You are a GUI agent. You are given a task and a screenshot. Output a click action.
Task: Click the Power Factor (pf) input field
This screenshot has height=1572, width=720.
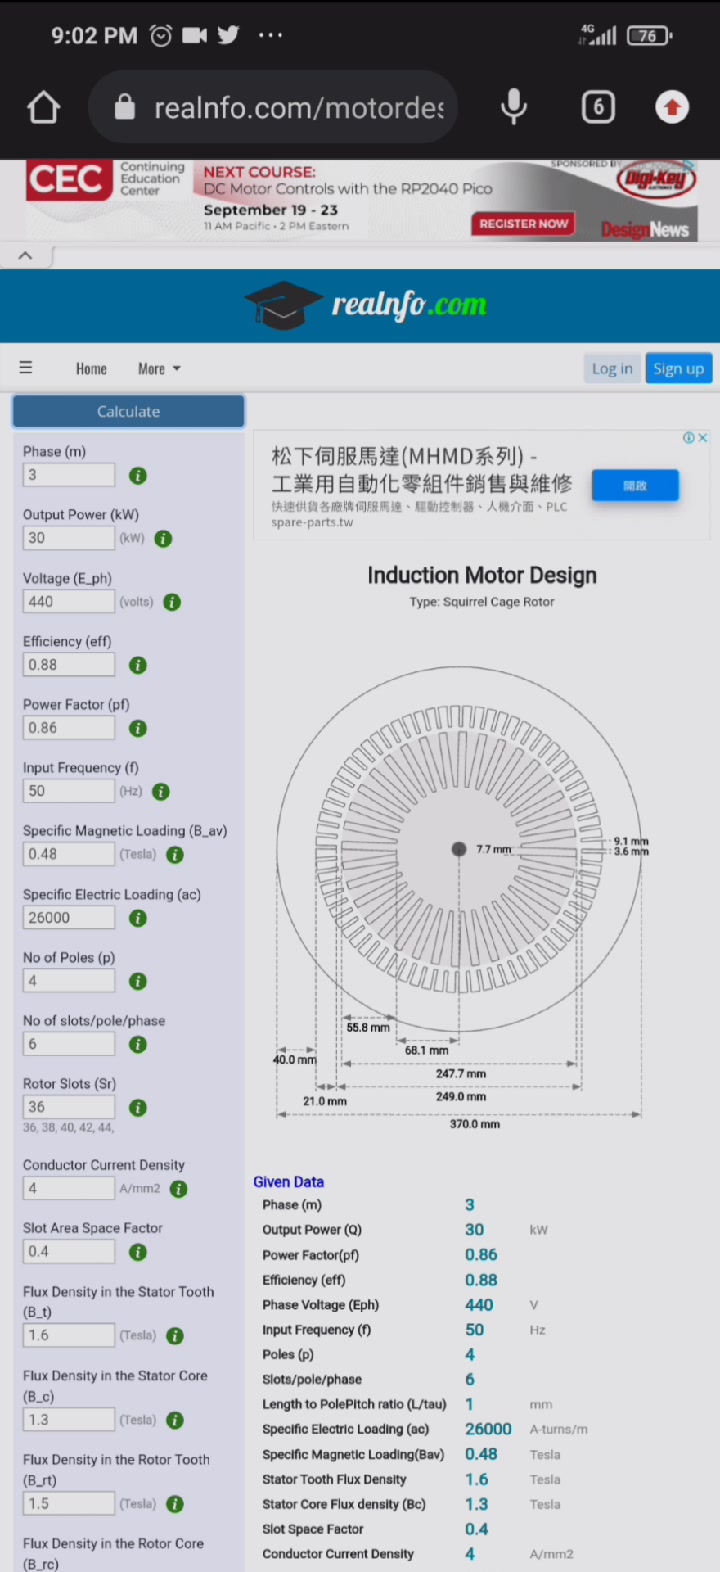69,728
